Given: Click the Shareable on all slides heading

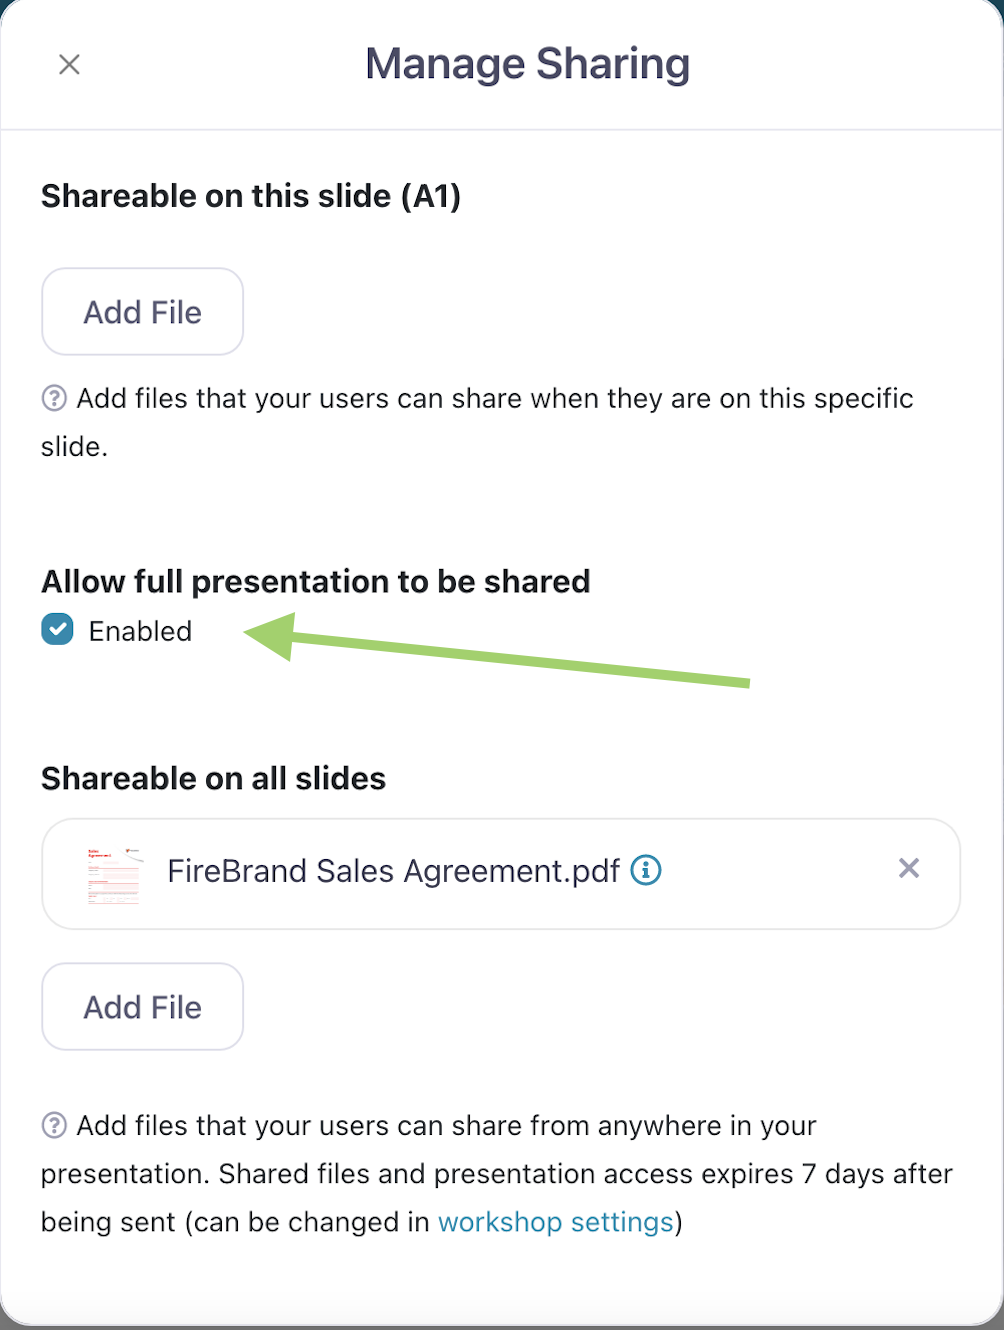Looking at the screenshot, I should 213,778.
